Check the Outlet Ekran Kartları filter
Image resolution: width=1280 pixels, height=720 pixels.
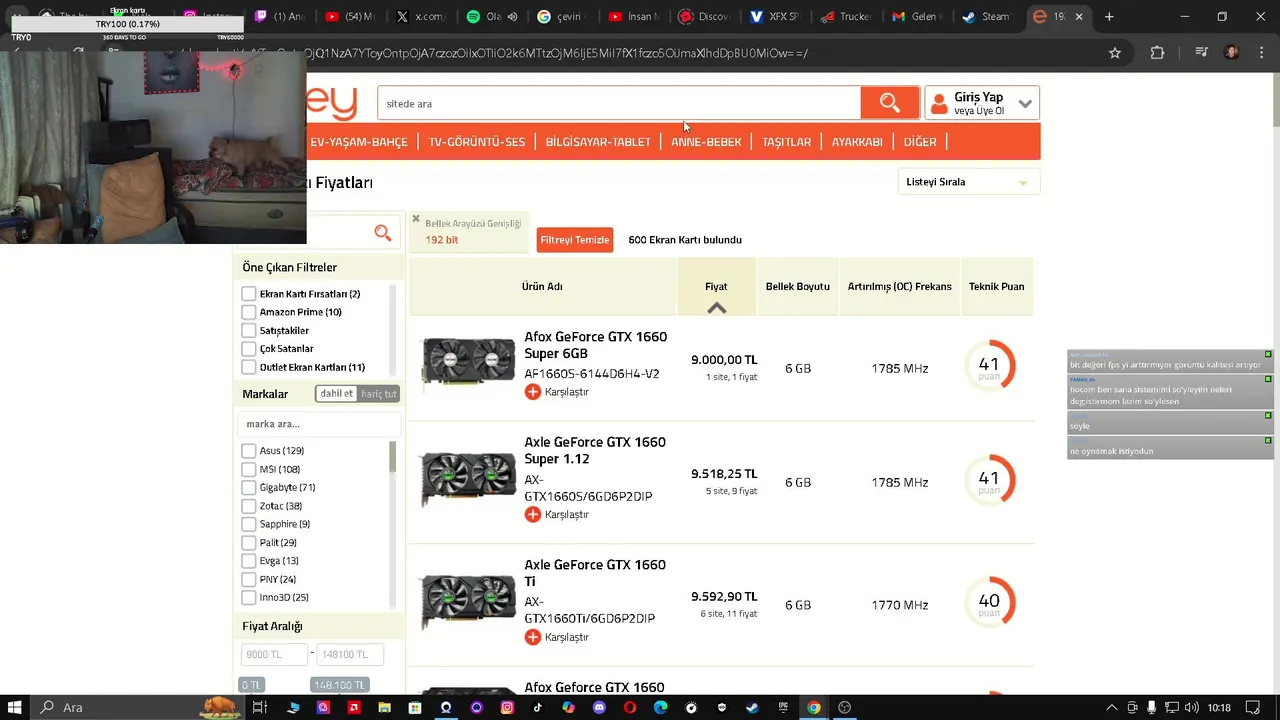coord(249,367)
